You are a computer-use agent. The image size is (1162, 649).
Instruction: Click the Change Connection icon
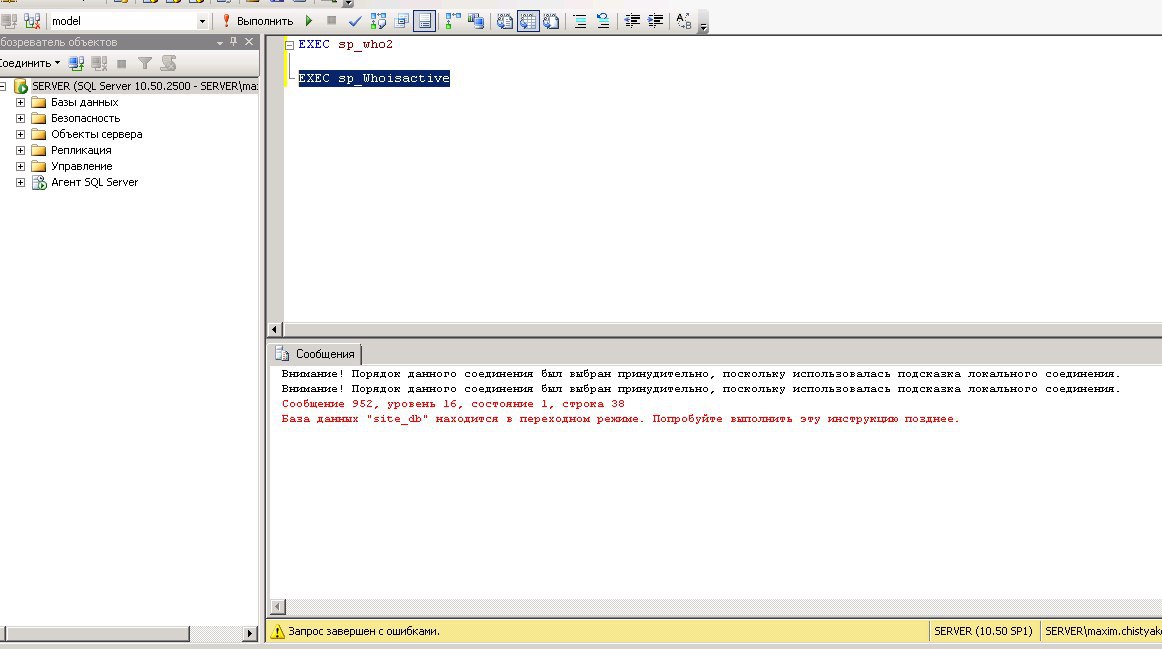point(33,20)
